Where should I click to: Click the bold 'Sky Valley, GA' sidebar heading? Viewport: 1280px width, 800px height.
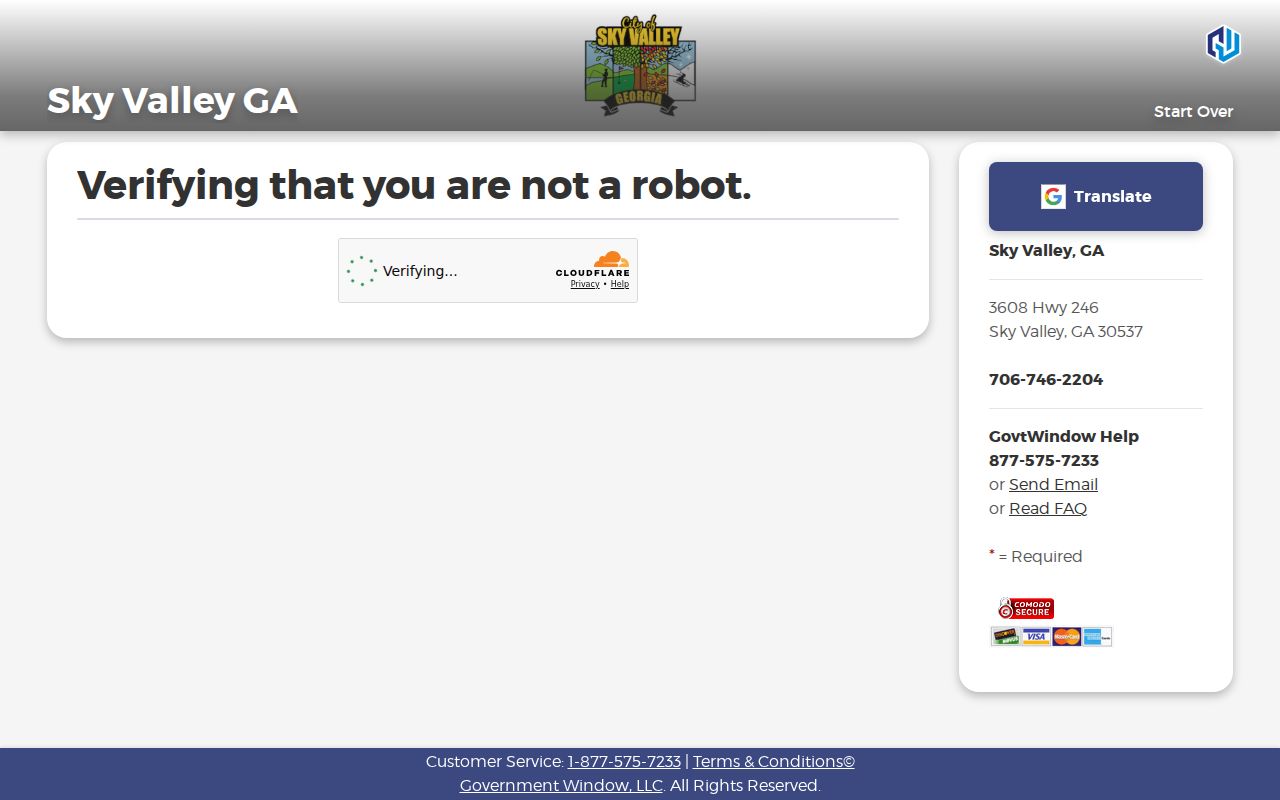(1047, 251)
